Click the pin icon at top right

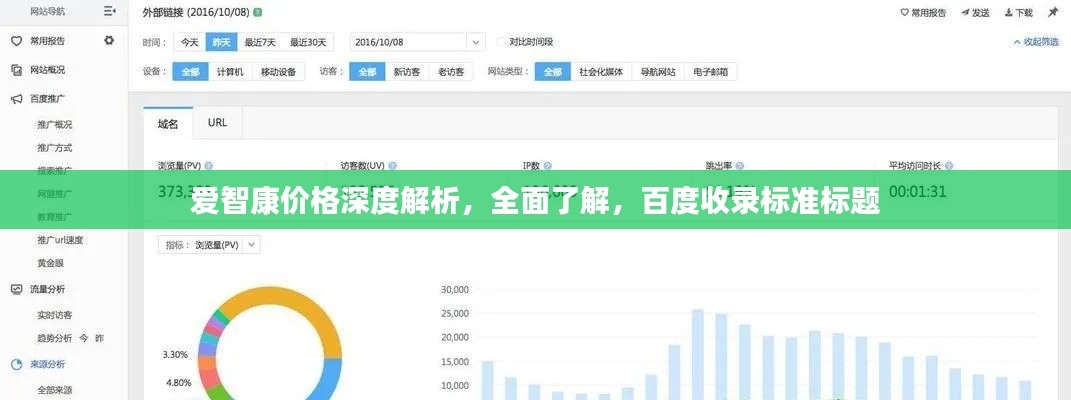tap(1053, 13)
